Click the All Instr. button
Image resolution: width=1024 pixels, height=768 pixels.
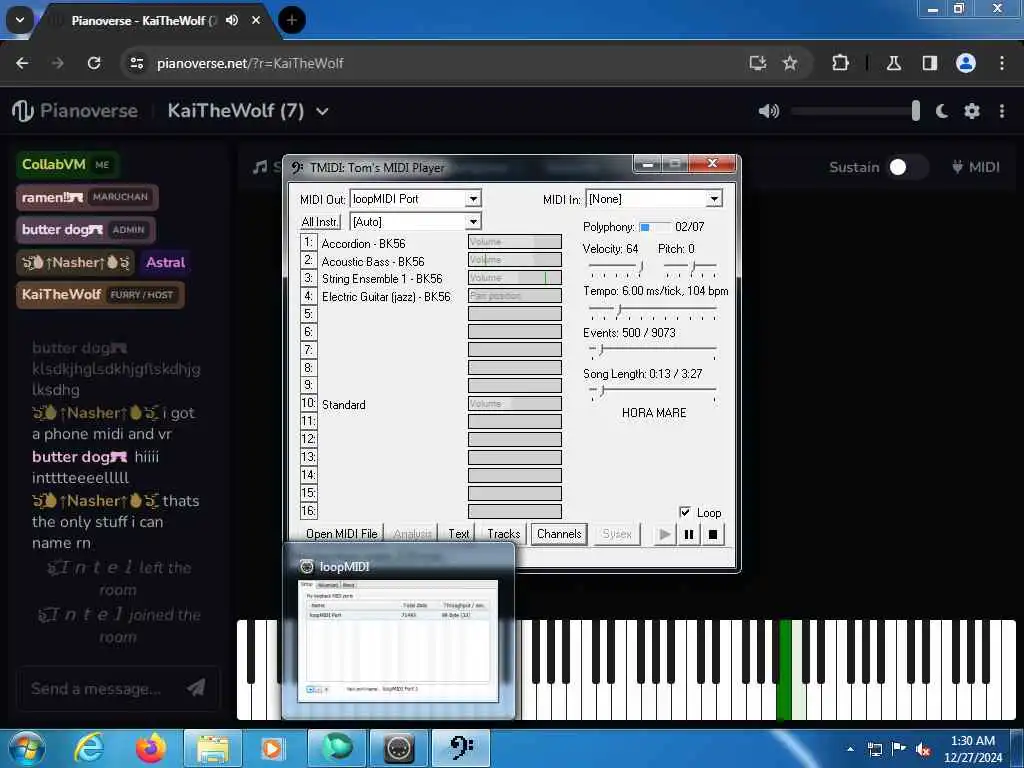pyautogui.click(x=320, y=222)
